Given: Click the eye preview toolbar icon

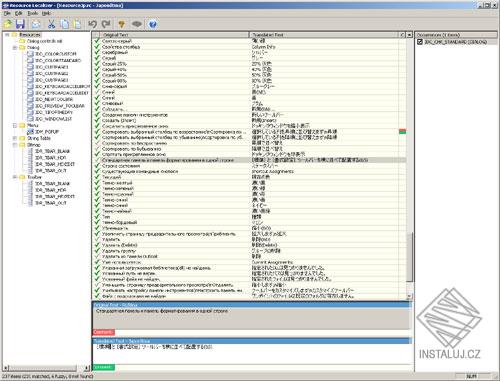Looking at the screenshot, I should pyautogui.click(x=136, y=24).
